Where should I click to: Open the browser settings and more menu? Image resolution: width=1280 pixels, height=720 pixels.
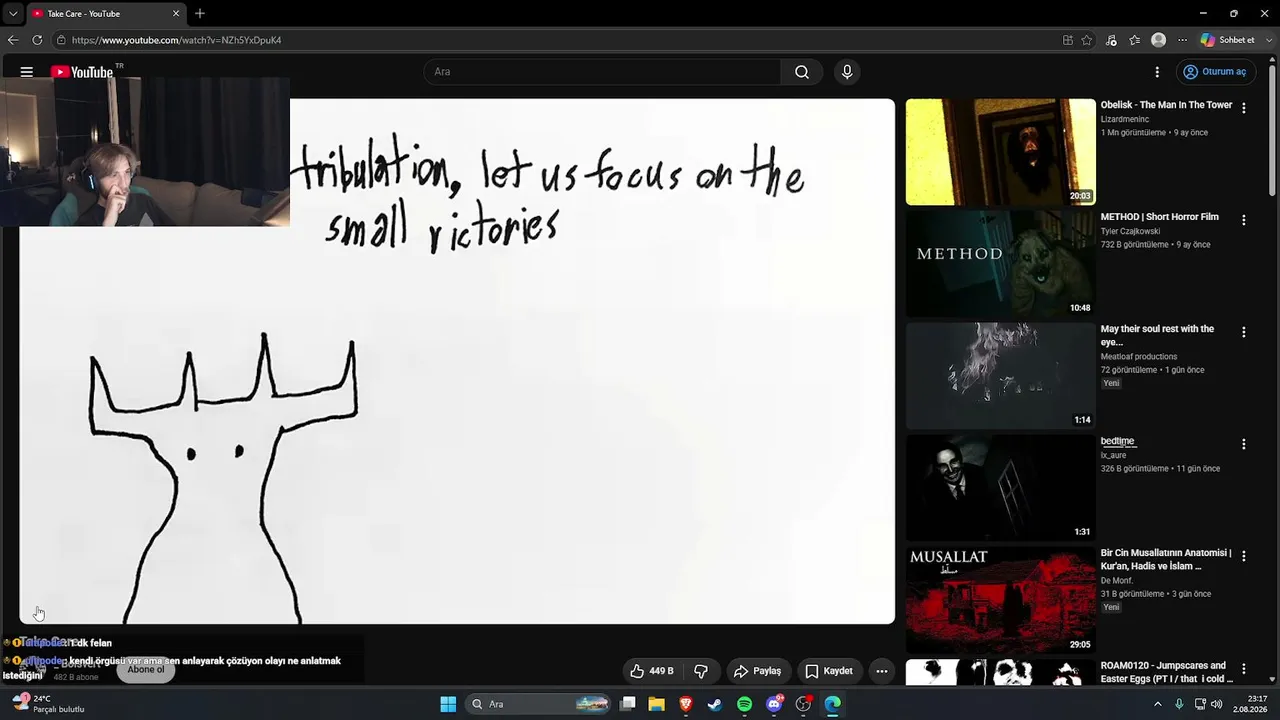(x=1182, y=40)
